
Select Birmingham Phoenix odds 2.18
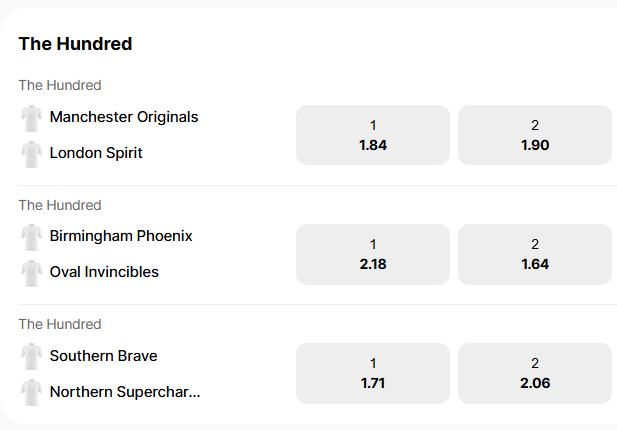tap(373, 254)
